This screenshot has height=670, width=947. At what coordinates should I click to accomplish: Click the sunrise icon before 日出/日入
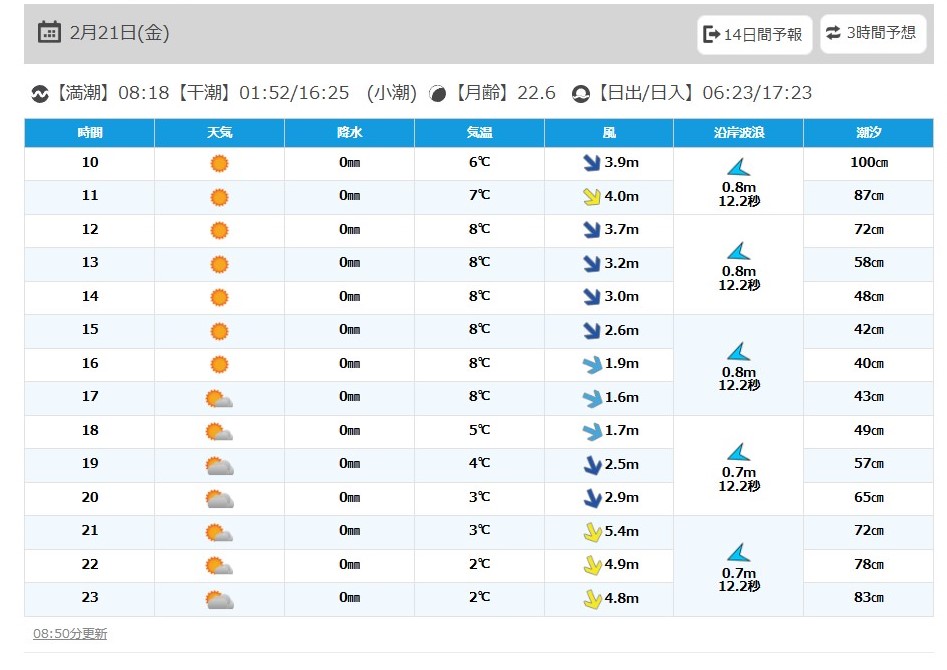point(580,94)
